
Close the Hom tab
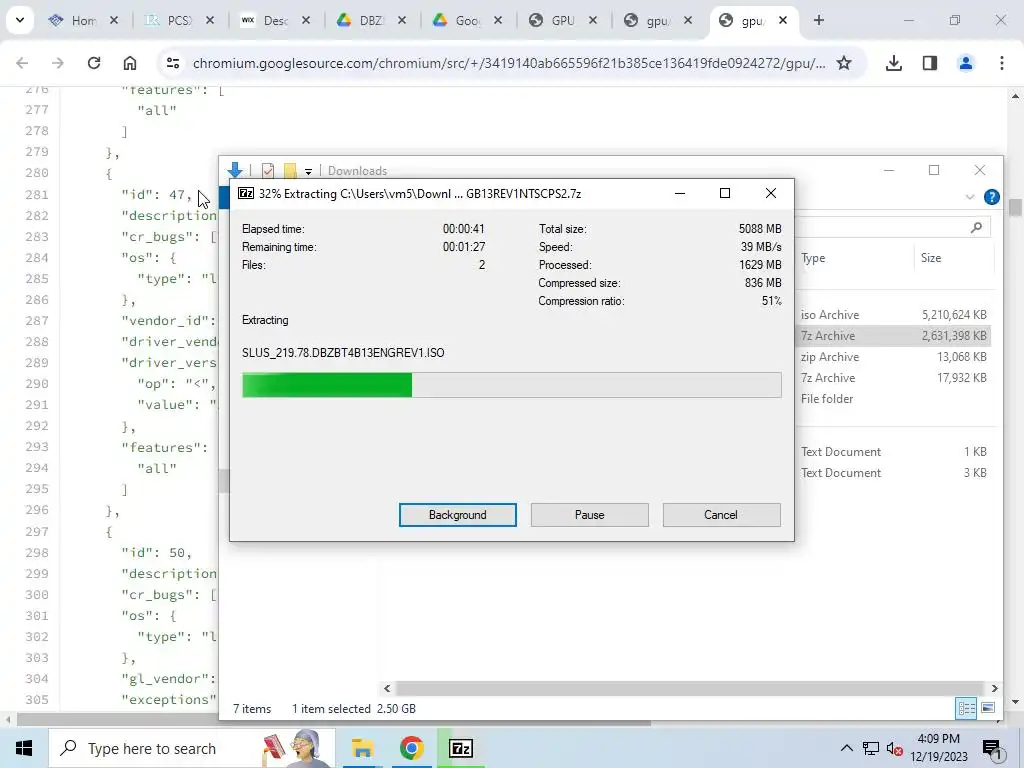tap(114, 21)
